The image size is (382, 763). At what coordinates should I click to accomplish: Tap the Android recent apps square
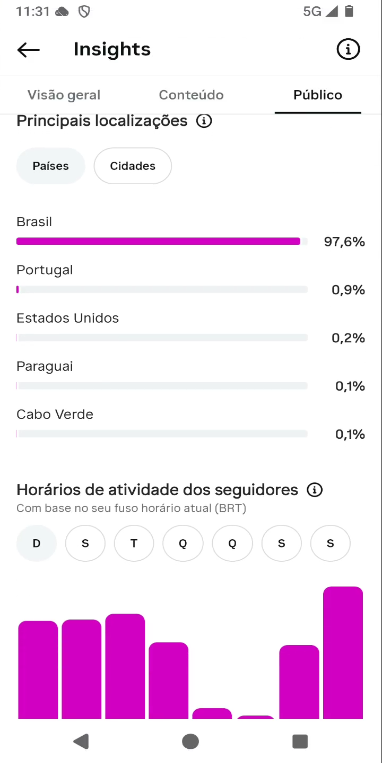(300, 741)
